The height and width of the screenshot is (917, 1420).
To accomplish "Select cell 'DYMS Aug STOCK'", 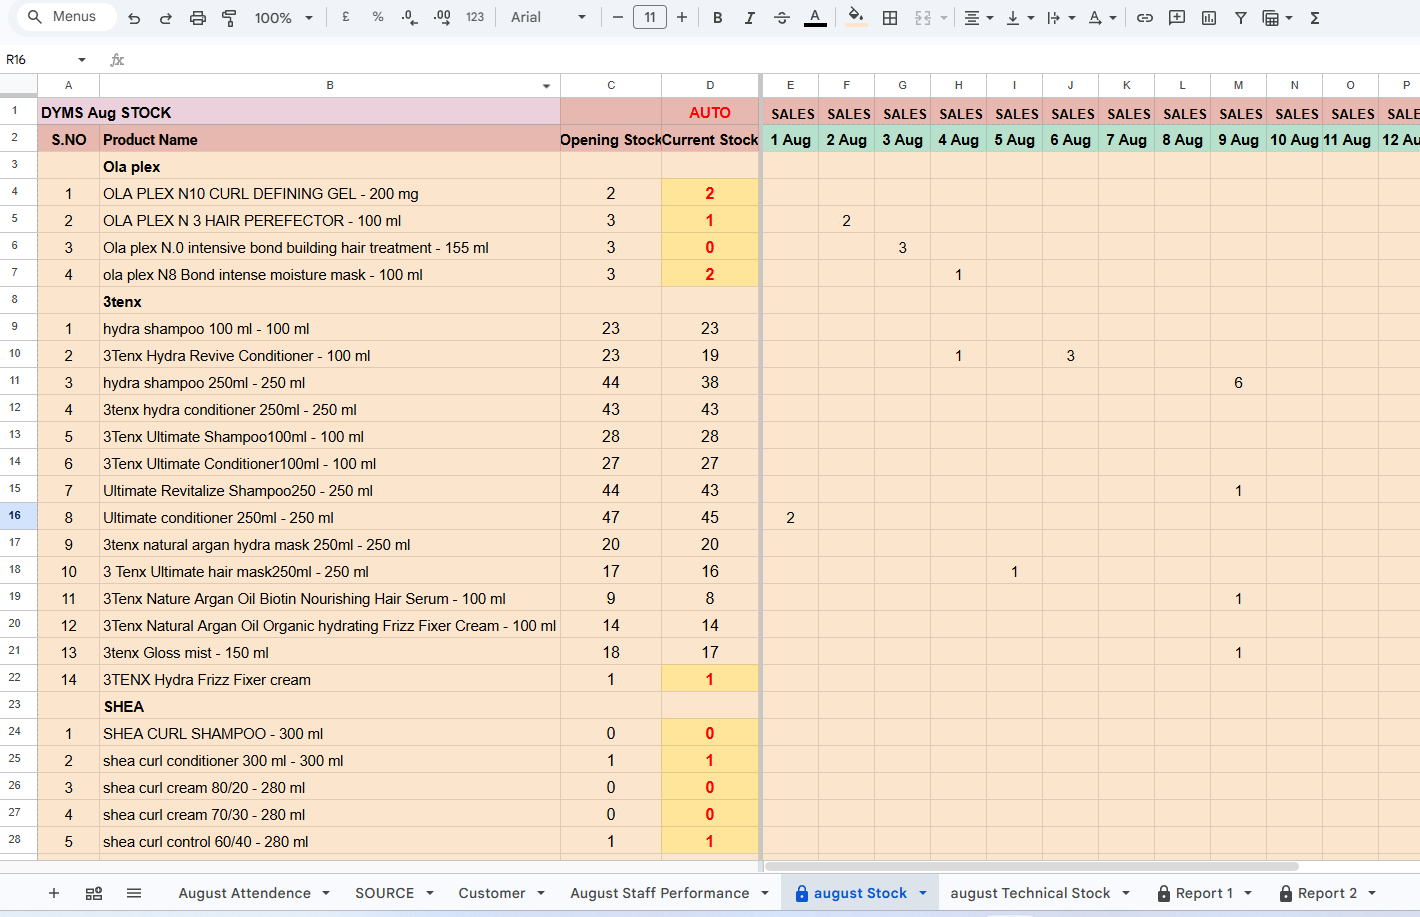I will coord(299,111).
